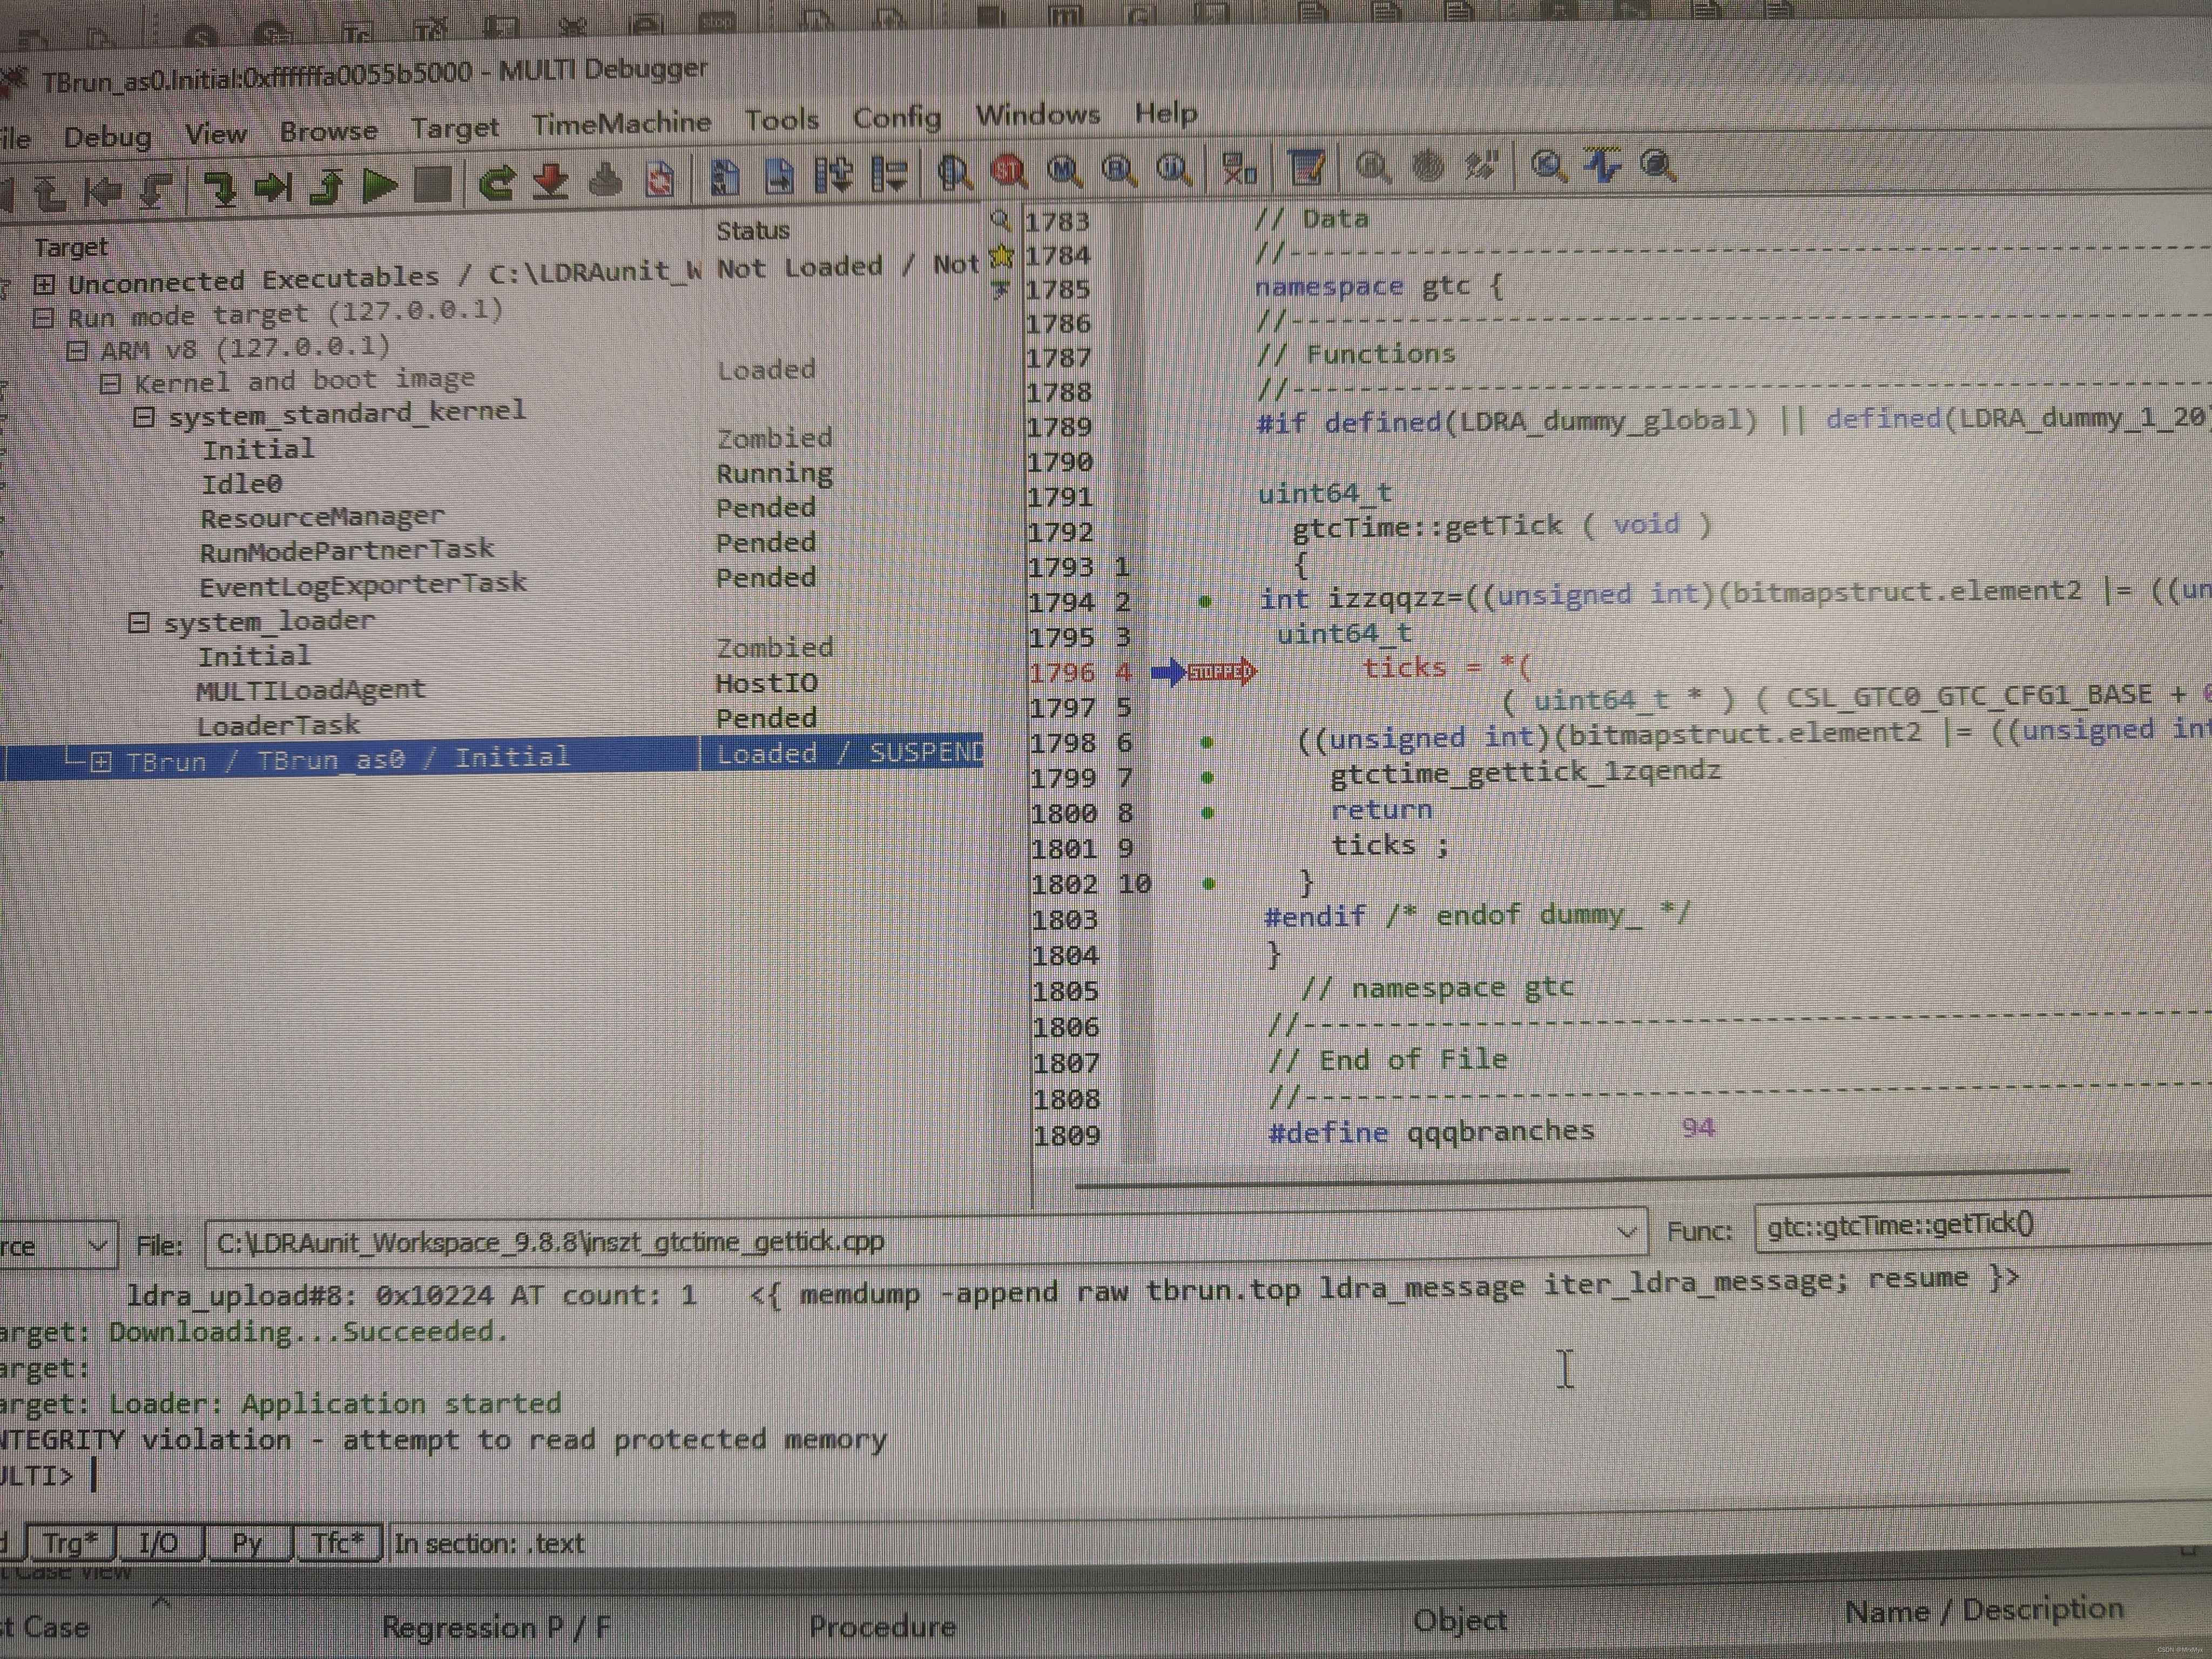Click the breakpoints window icon with red X
2212x1659 pixels.
click(1239, 168)
